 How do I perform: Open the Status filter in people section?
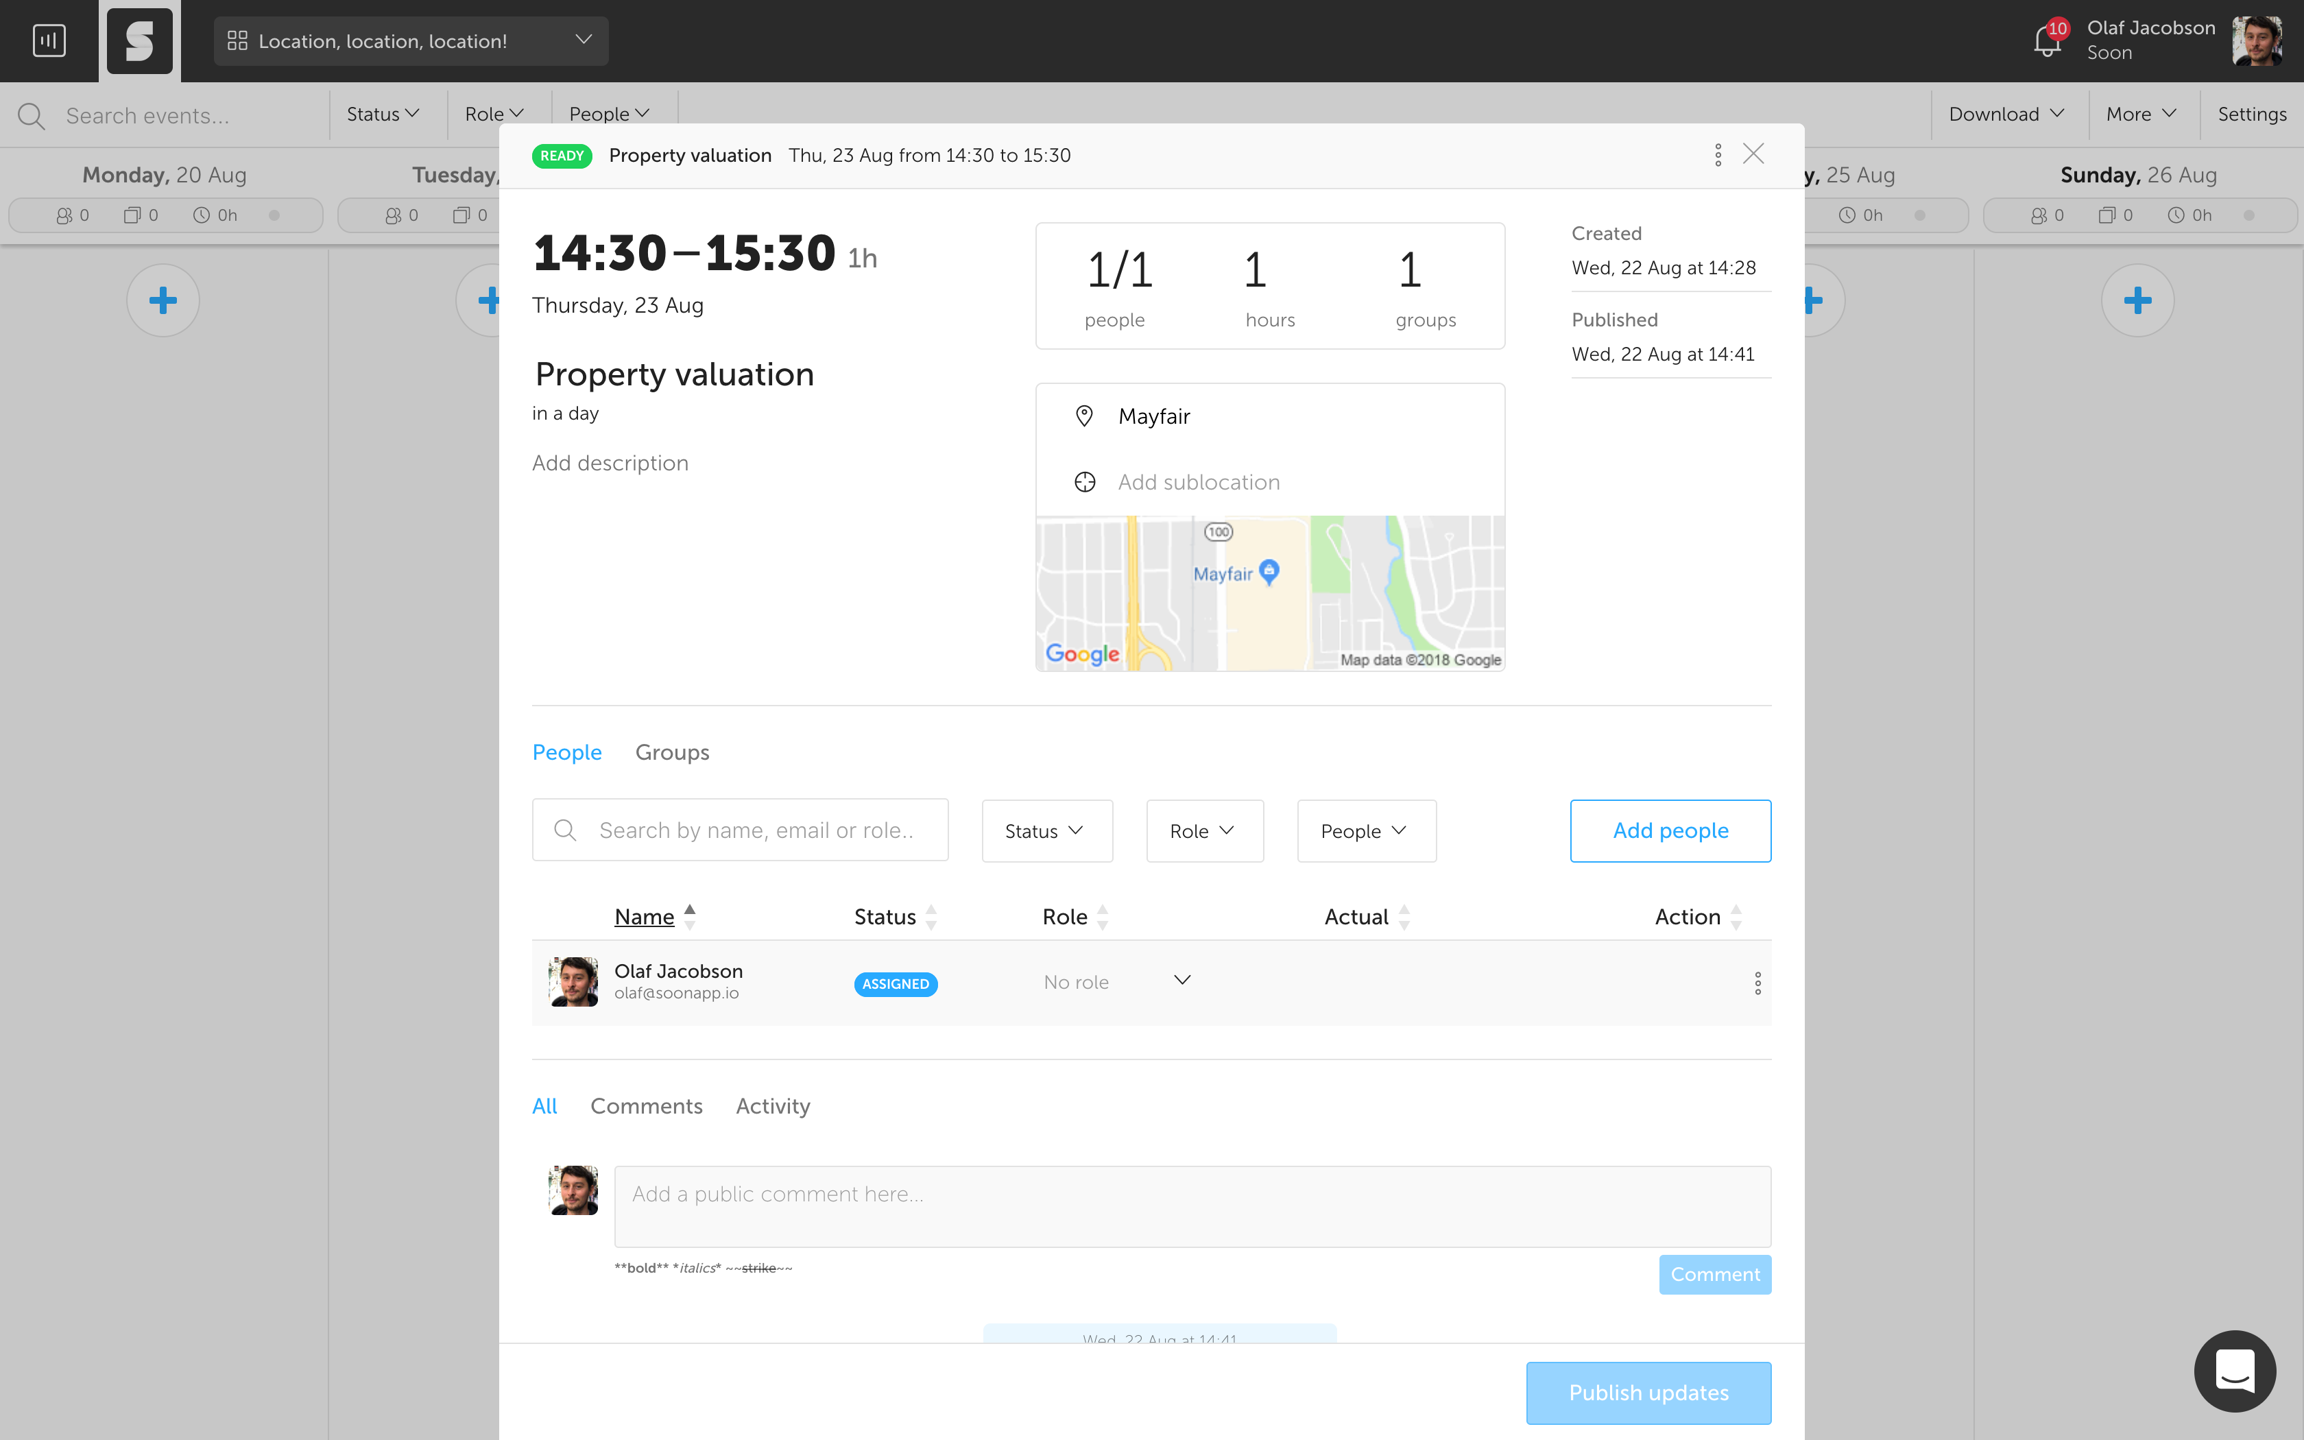click(1046, 831)
